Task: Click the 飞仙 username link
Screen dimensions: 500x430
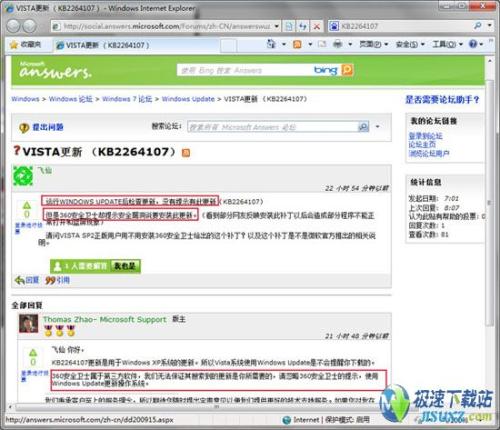Action: click(44, 170)
